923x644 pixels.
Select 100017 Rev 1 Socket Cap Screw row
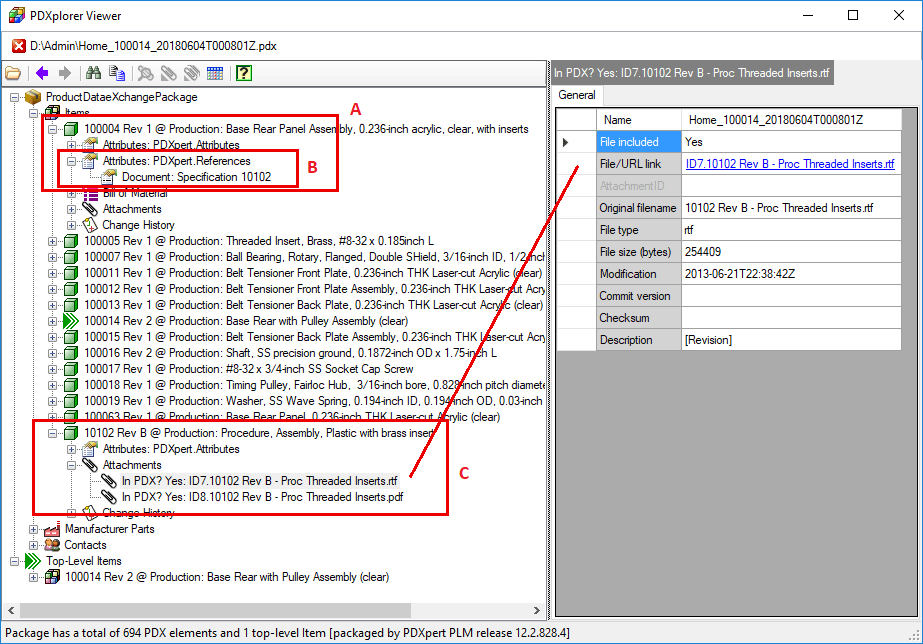[x=248, y=369]
